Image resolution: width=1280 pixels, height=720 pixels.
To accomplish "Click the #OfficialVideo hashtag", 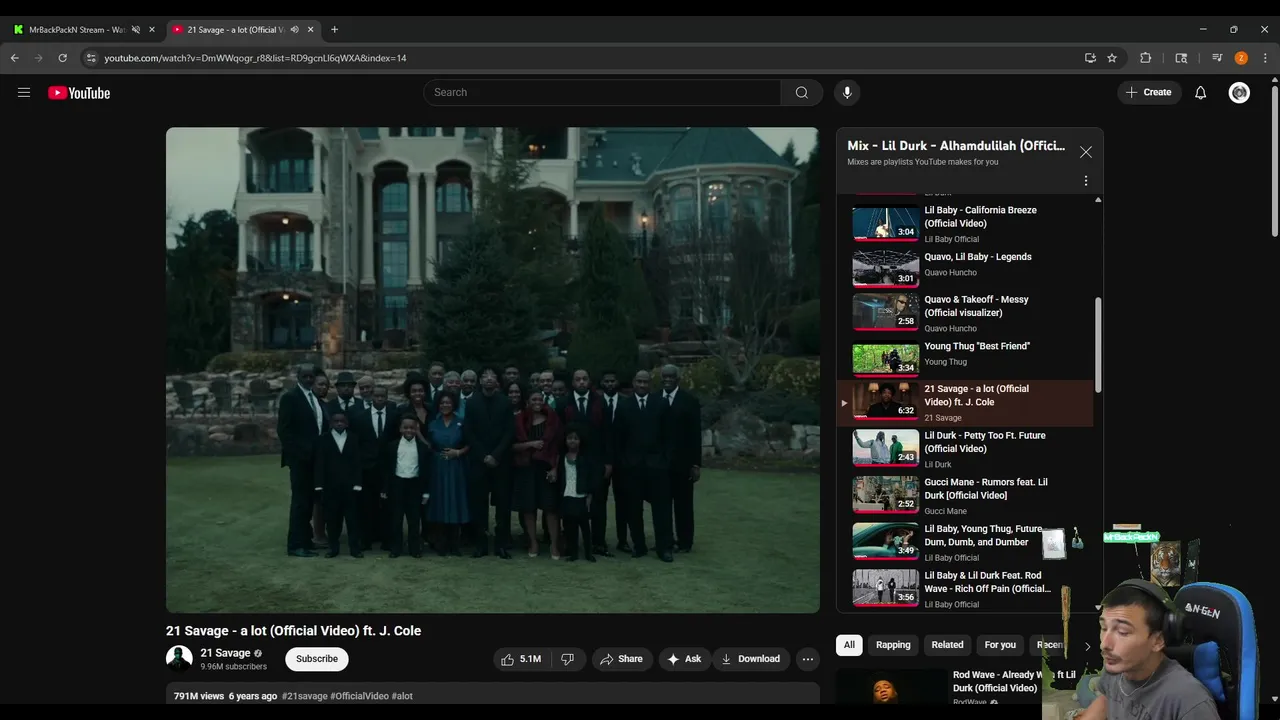I will click(x=360, y=696).
